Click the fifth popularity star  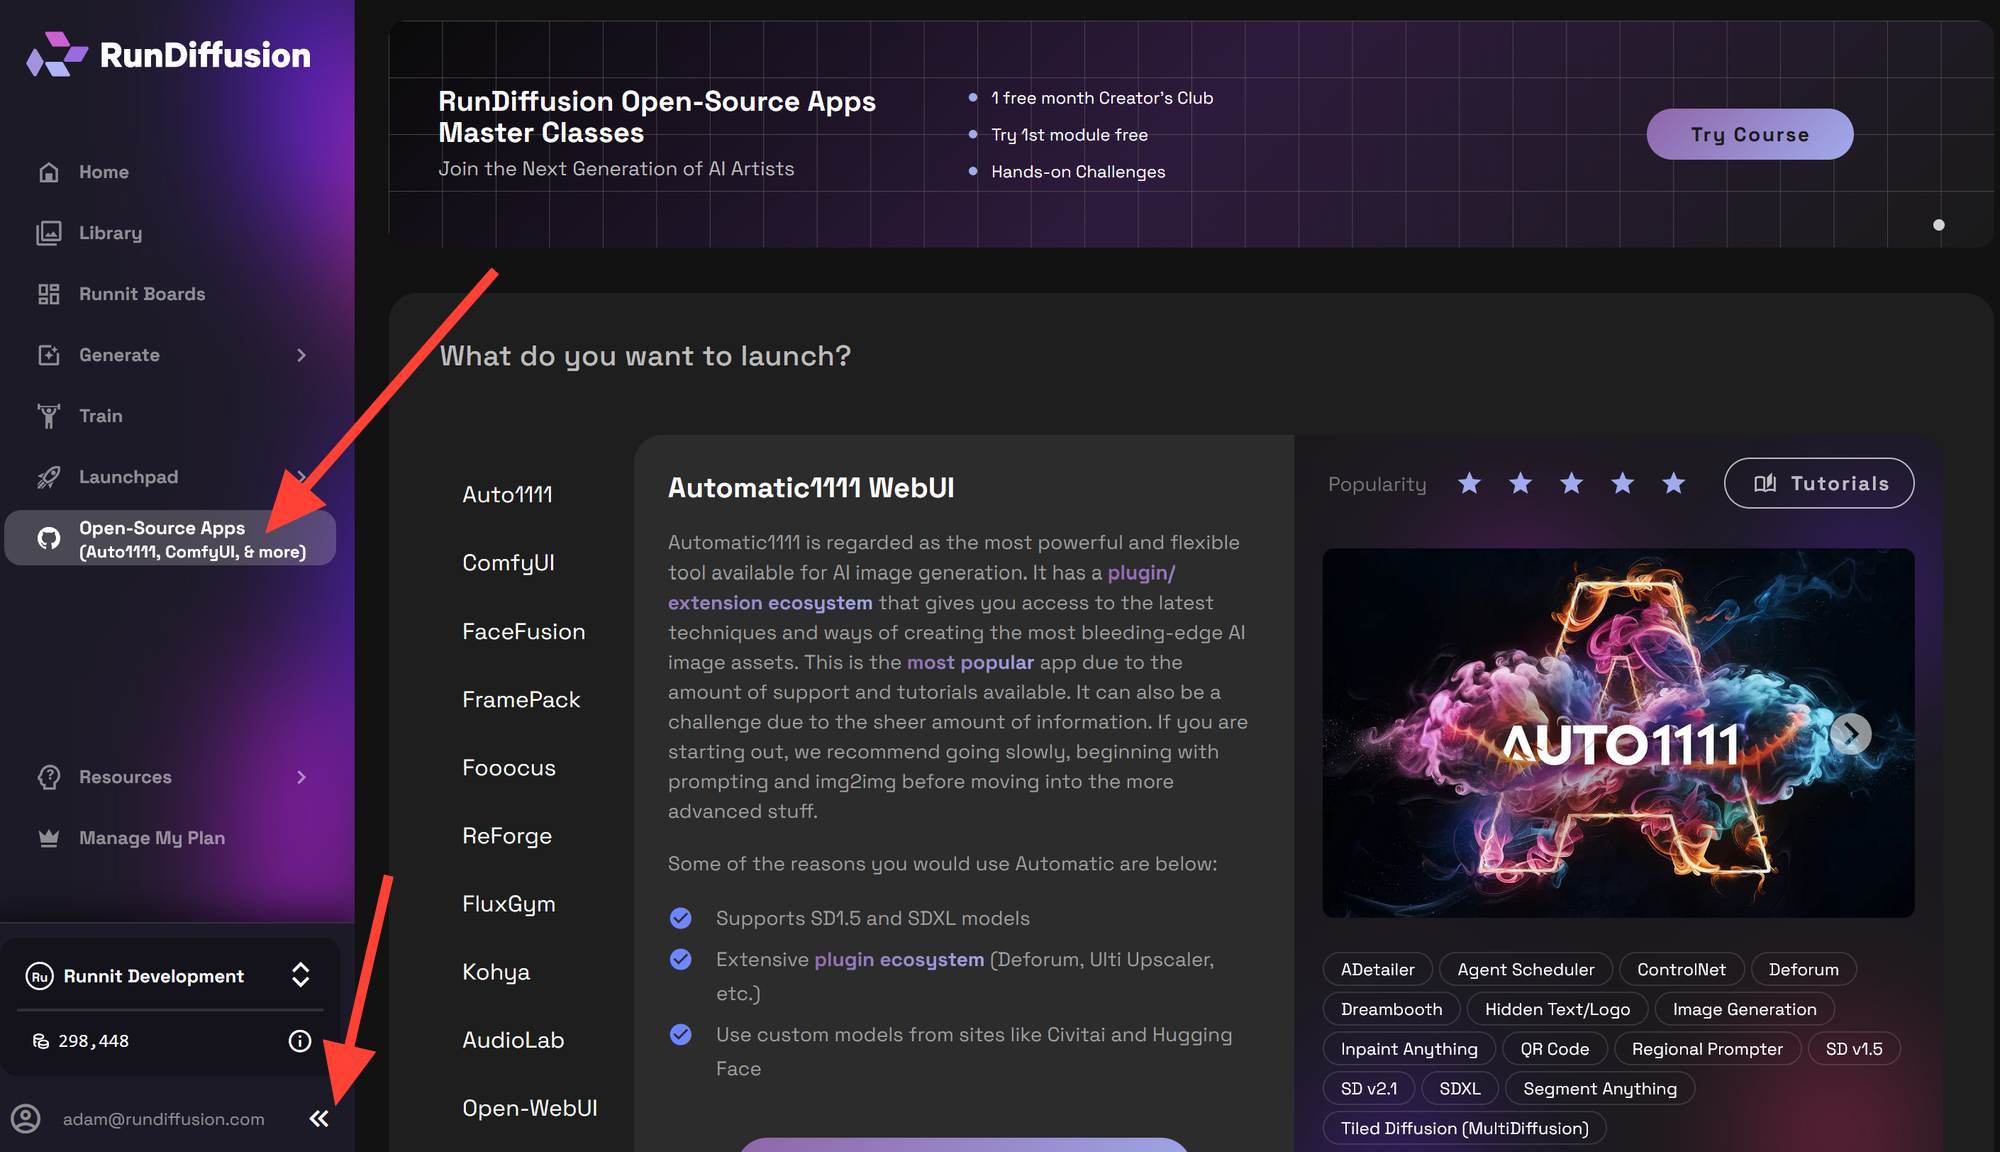(1673, 484)
